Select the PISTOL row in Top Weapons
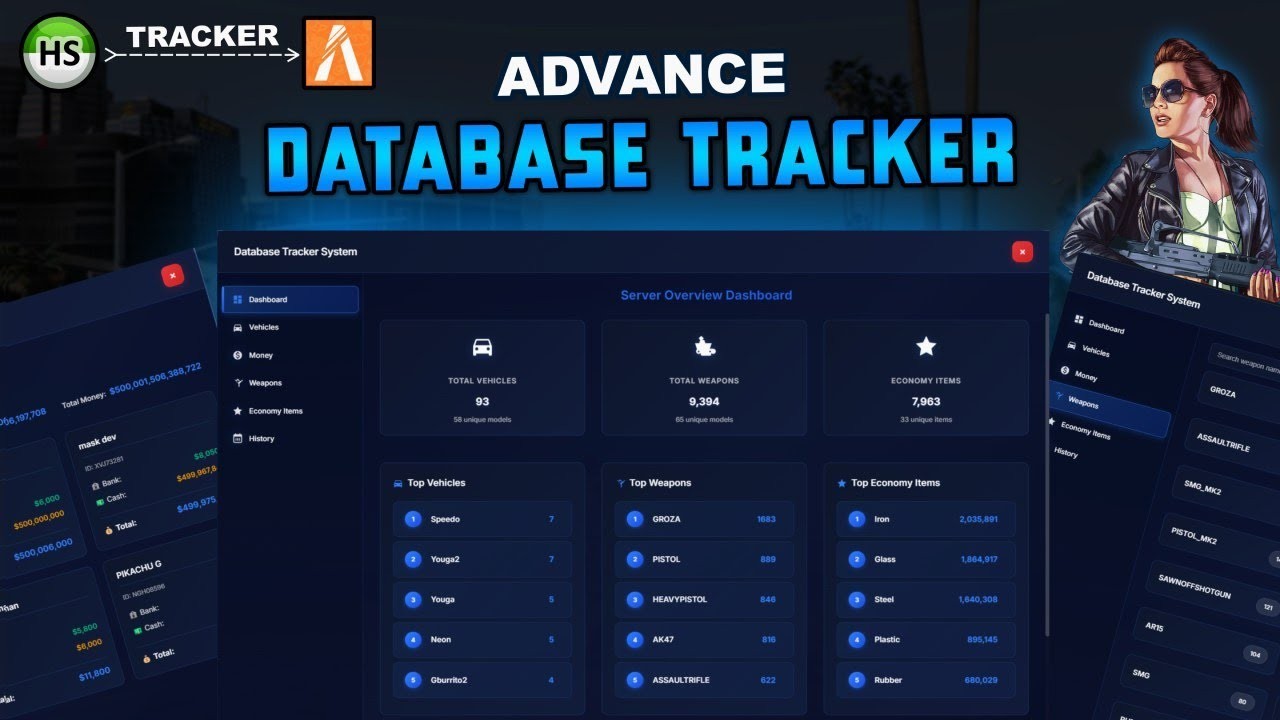Image resolution: width=1280 pixels, height=720 pixels. pos(705,559)
